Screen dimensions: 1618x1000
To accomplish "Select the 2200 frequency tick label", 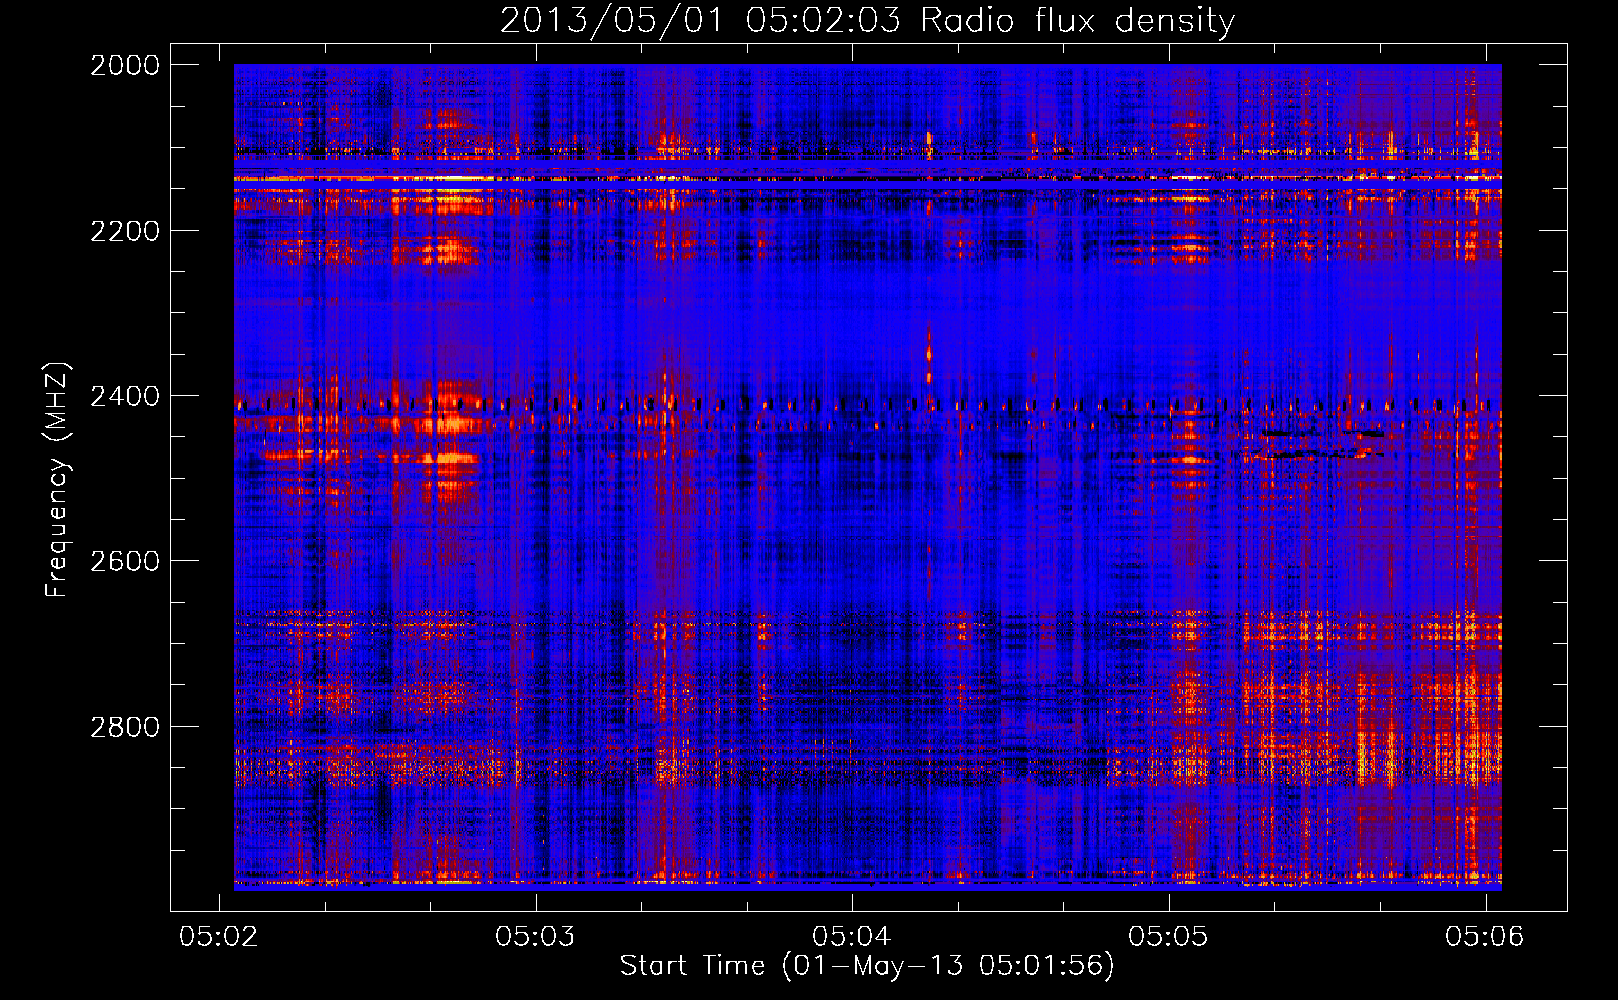I will 125,231.
